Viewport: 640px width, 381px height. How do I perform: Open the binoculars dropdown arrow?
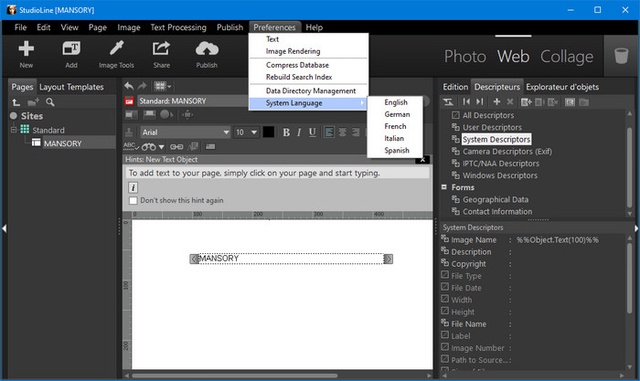click(162, 147)
